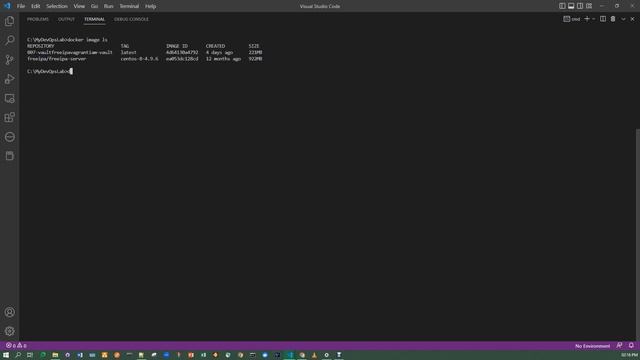Open the Extensions view

(9, 118)
